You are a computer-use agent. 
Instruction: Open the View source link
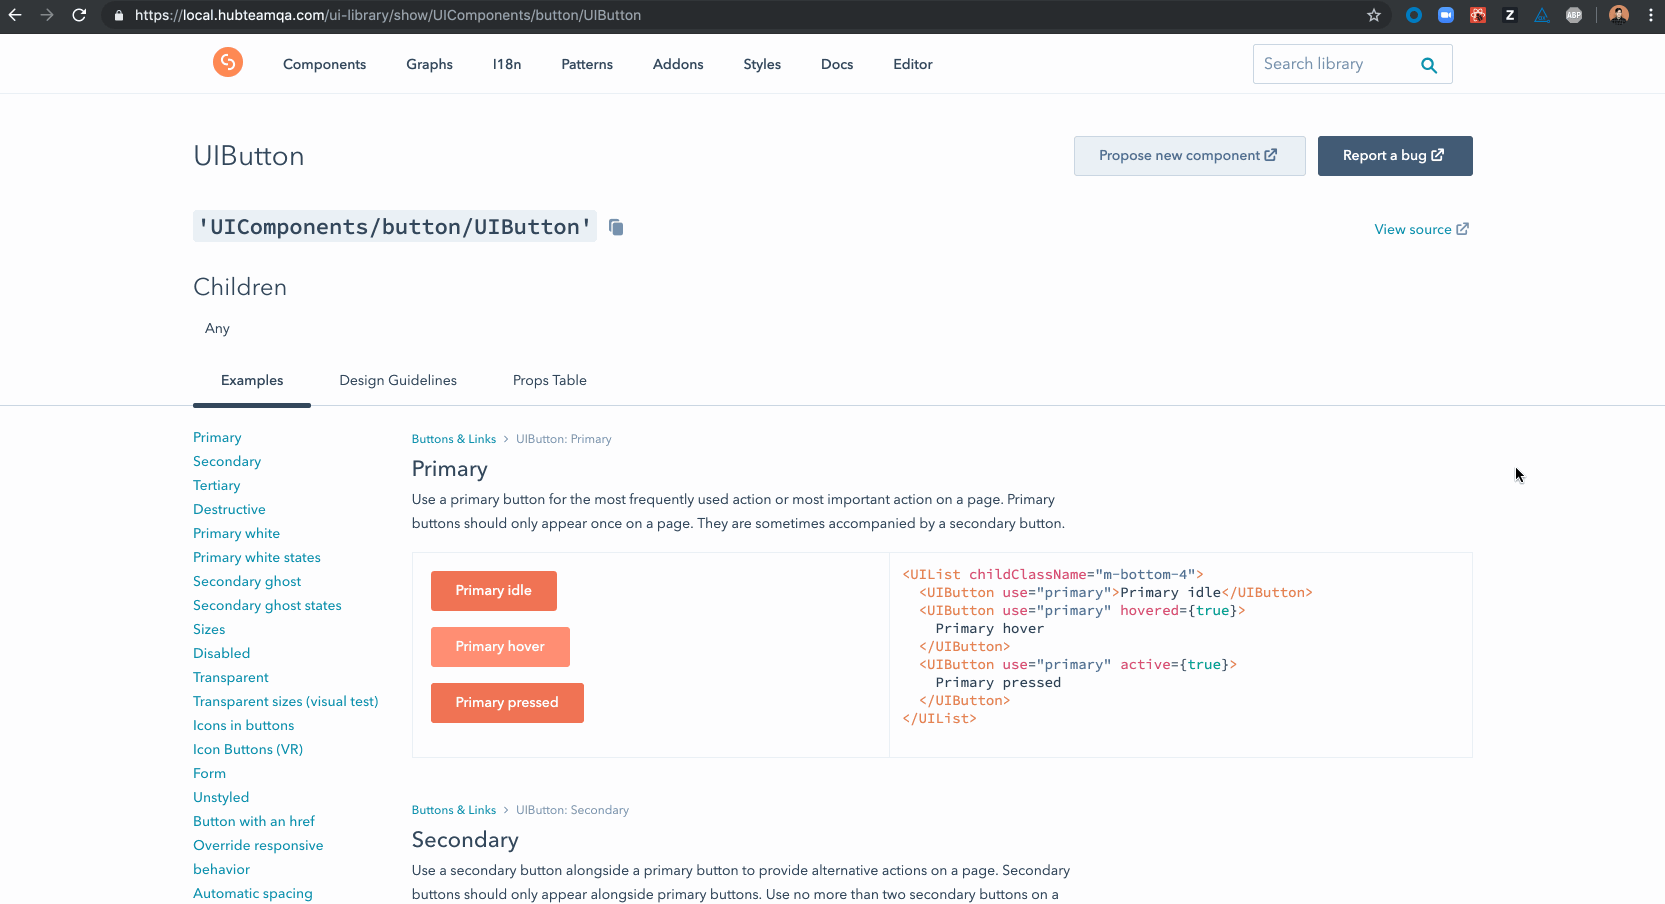[x=1422, y=229]
